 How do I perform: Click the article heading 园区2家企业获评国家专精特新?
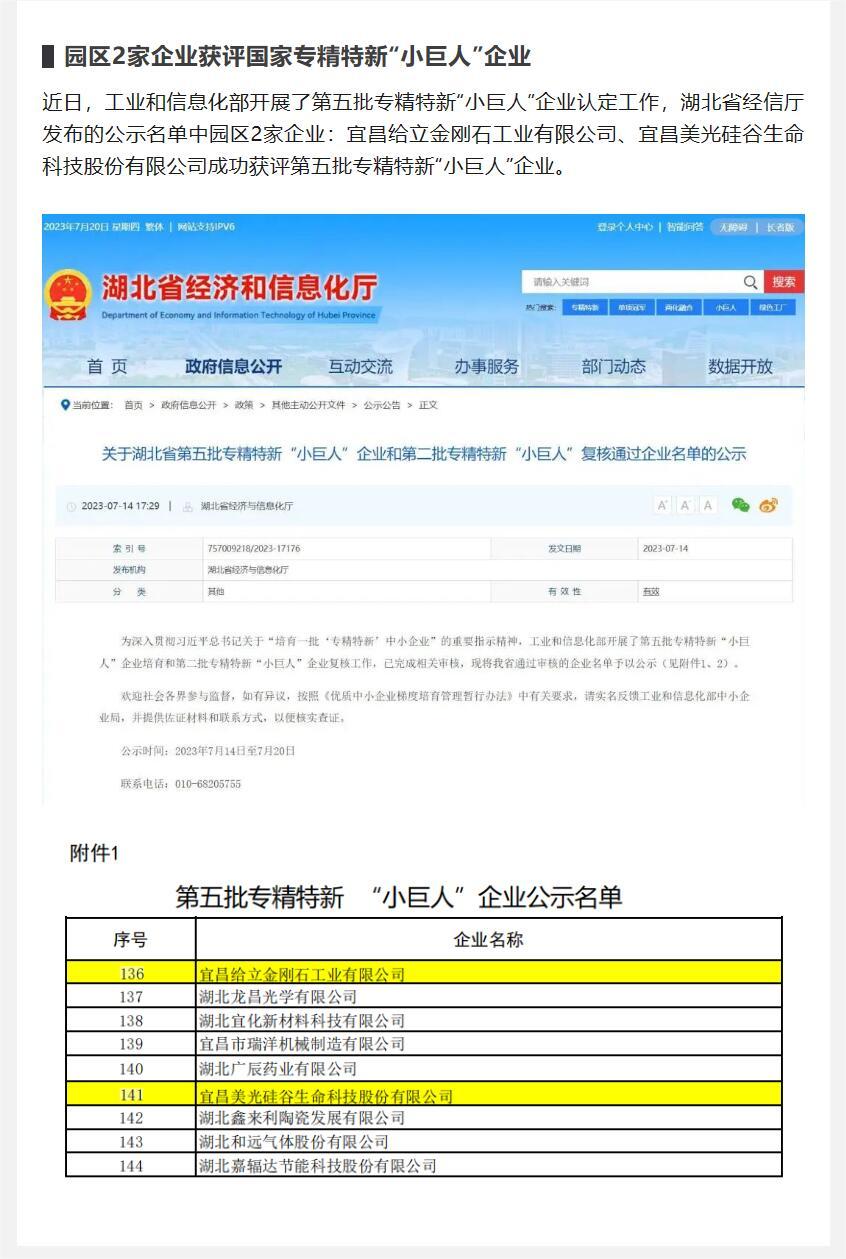click(x=297, y=56)
